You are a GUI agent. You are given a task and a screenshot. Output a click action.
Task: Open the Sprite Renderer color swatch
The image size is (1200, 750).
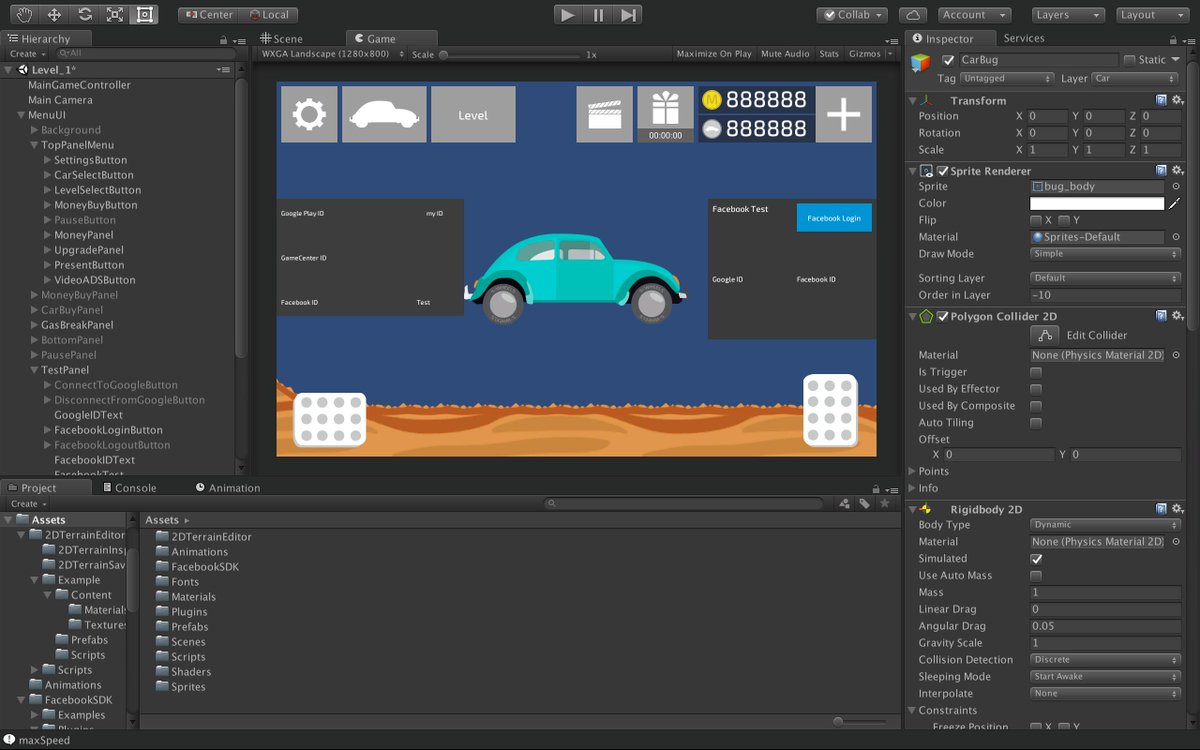click(1096, 203)
